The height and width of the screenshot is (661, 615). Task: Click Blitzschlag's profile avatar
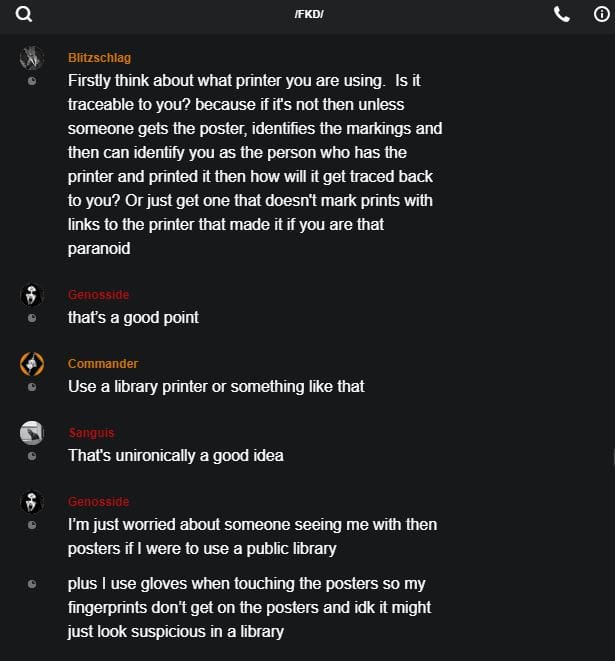click(x=32, y=57)
